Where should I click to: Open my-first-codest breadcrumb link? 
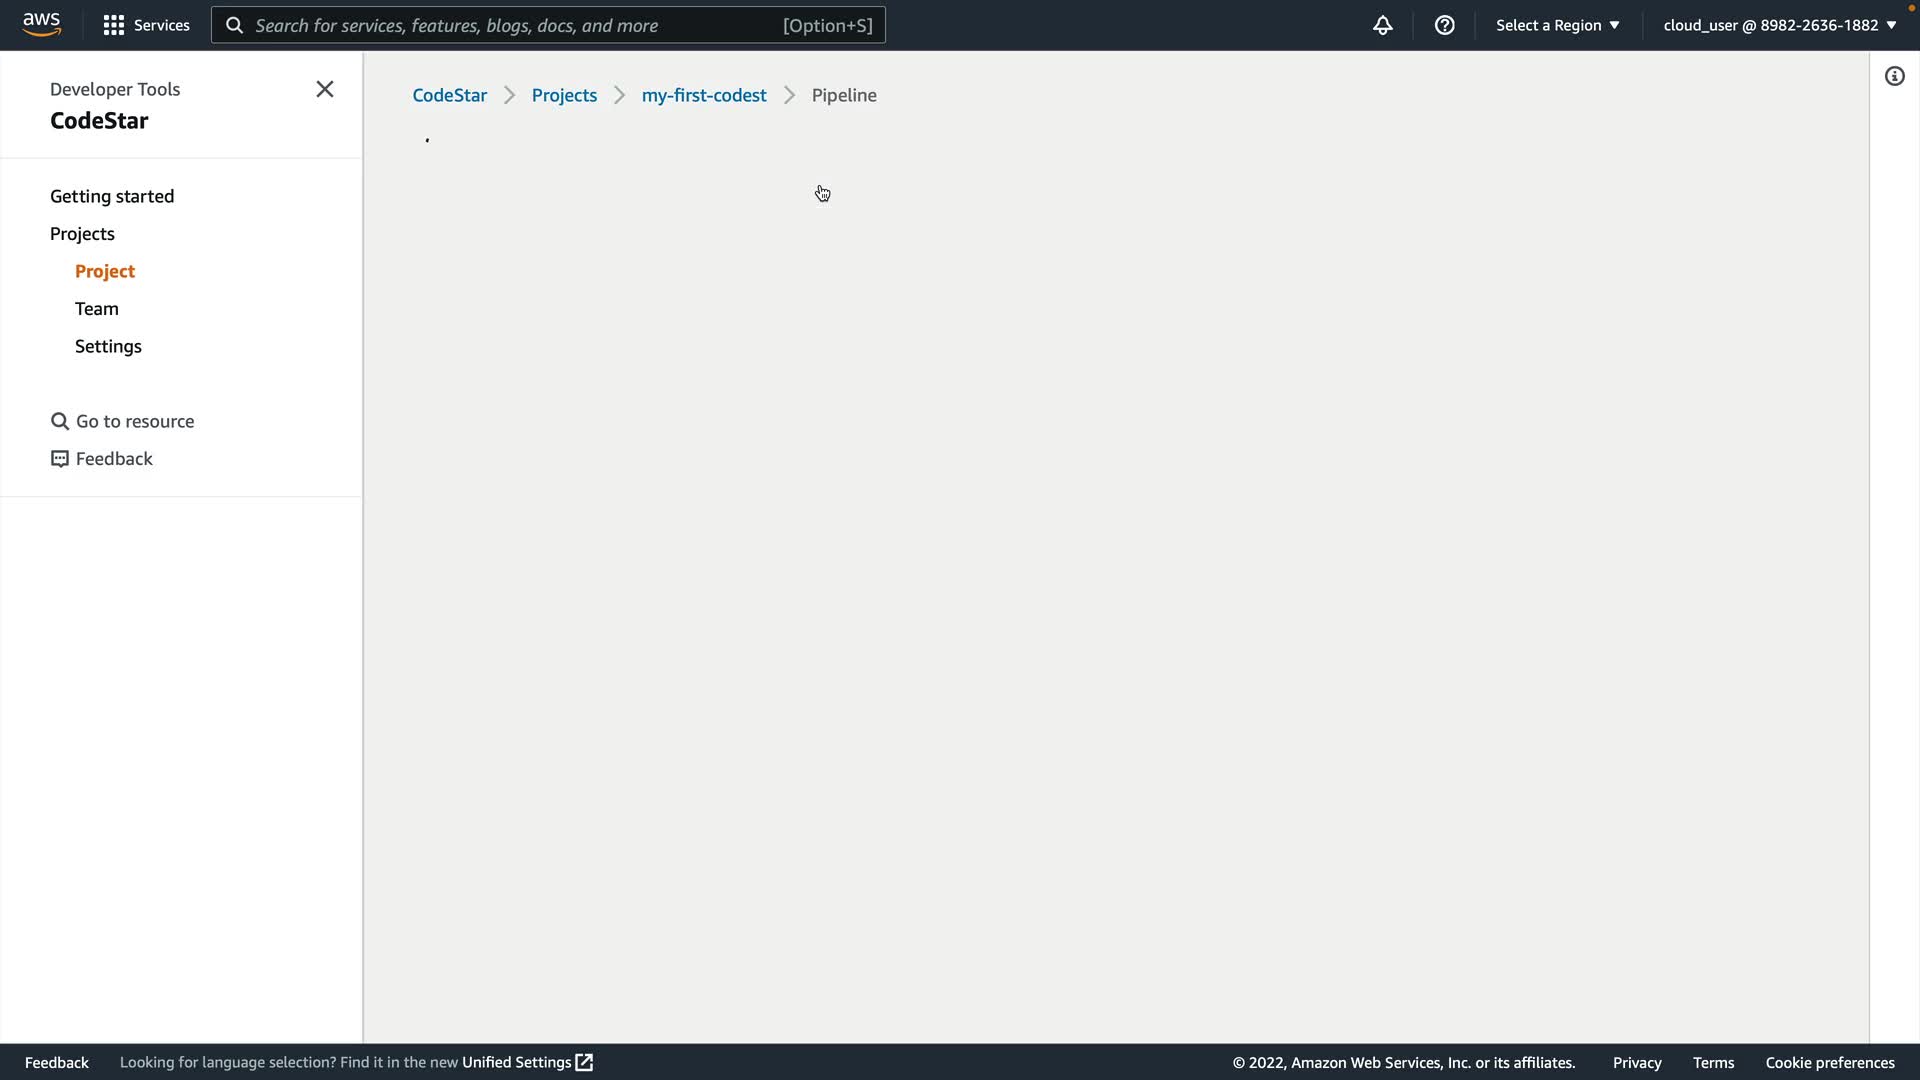point(704,95)
